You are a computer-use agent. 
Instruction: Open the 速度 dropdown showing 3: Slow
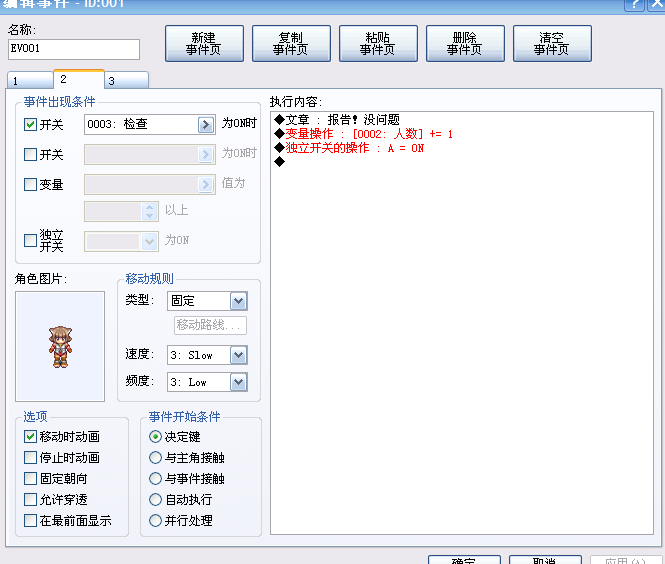point(207,355)
